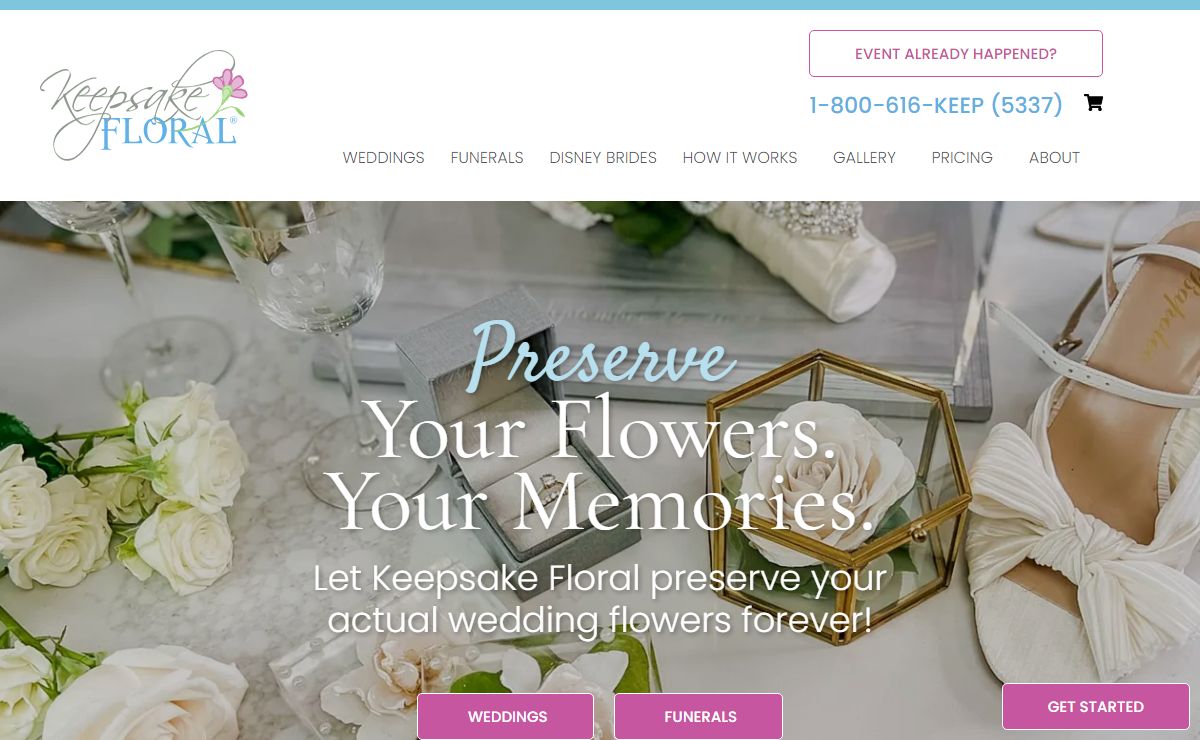
Task: Open Weddings in the top navigation menu
Action: tap(383, 158)
